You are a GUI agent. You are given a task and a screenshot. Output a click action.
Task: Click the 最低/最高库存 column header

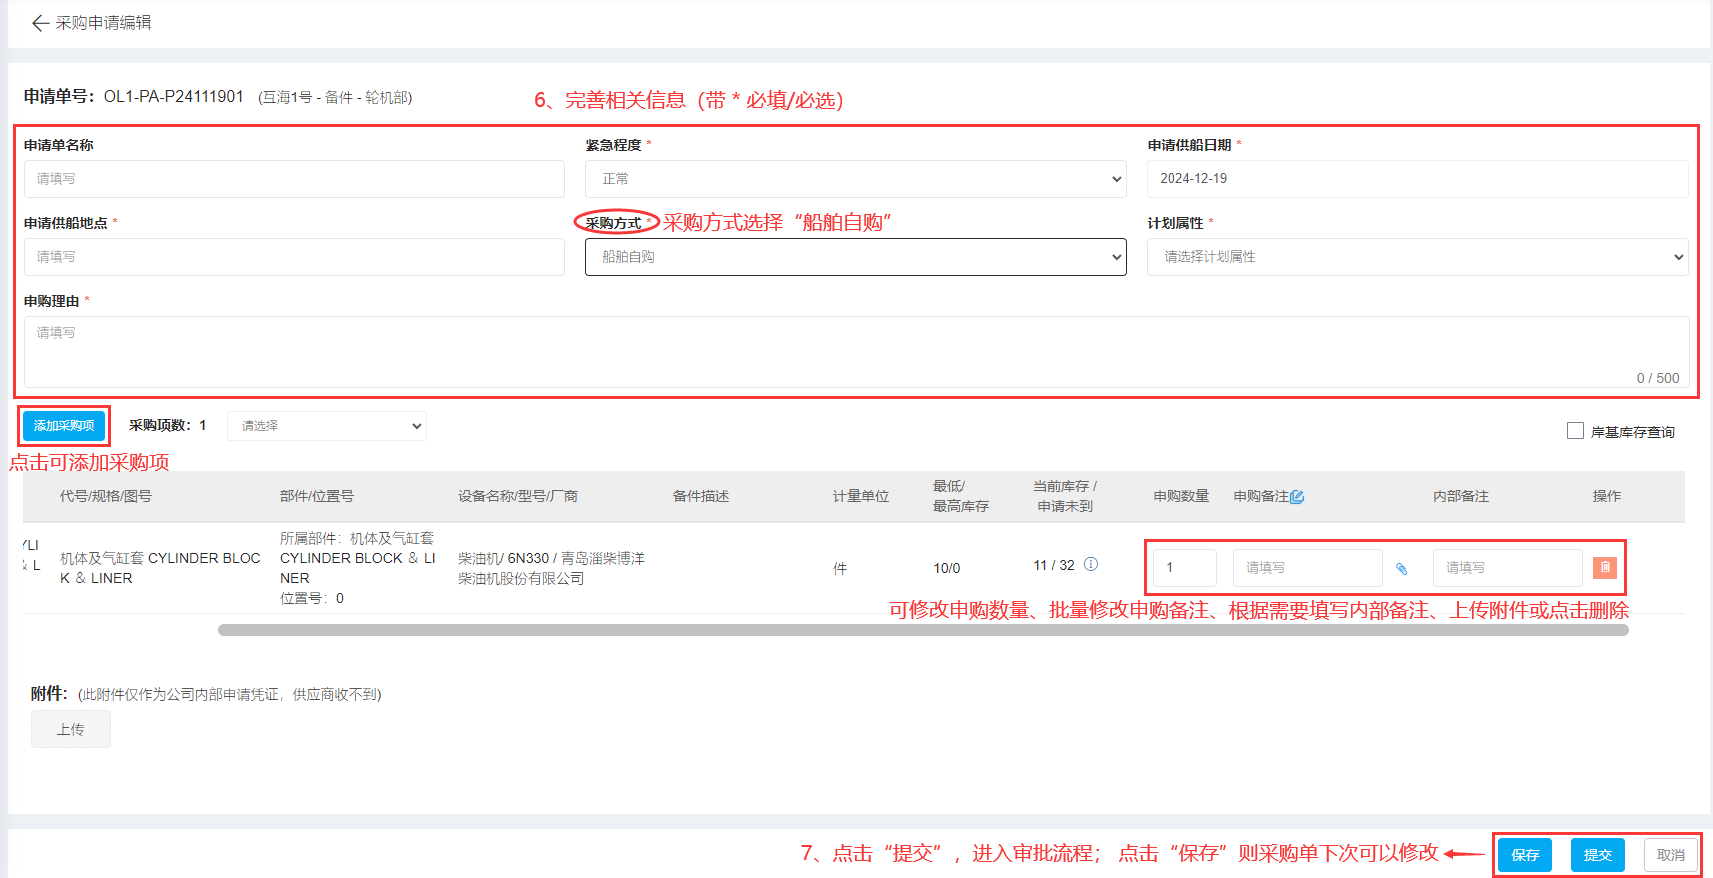(961, 496)
